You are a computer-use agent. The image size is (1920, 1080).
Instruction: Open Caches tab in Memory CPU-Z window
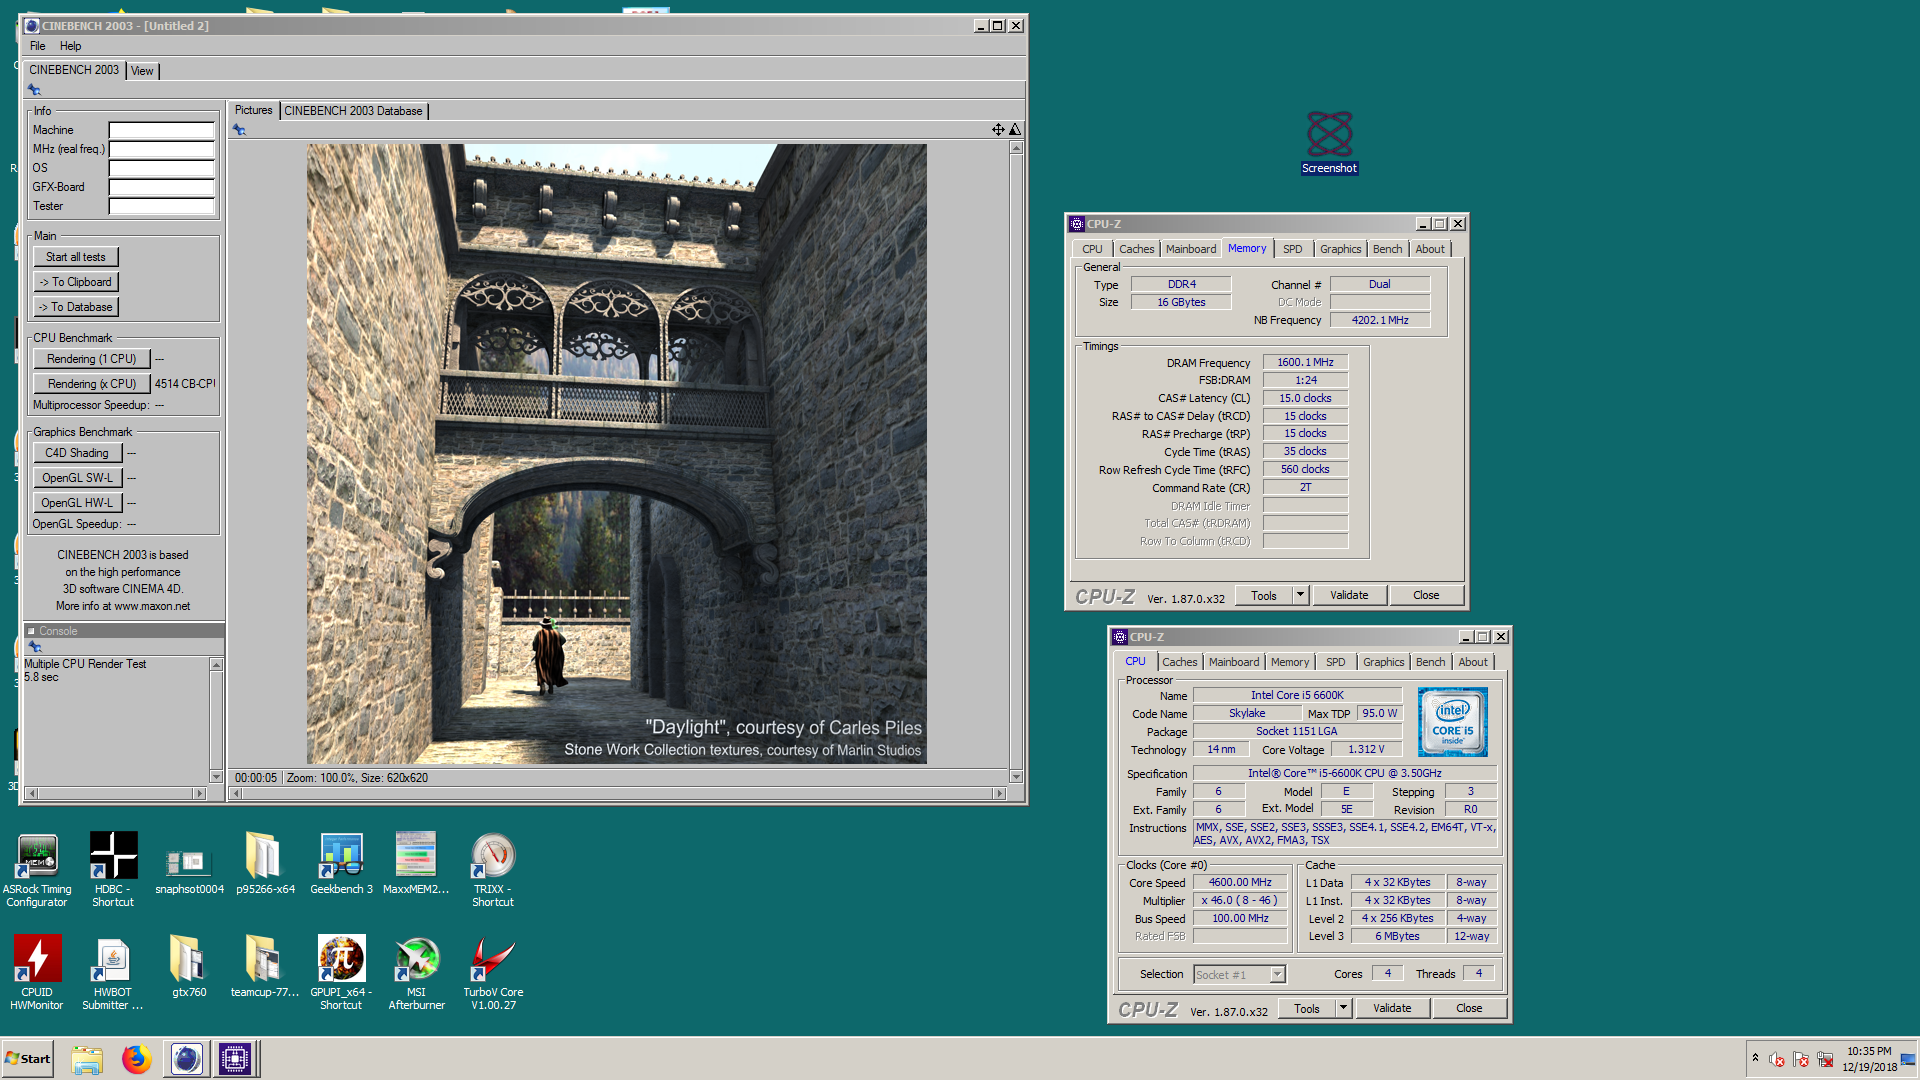click(x=1137, y=249)
